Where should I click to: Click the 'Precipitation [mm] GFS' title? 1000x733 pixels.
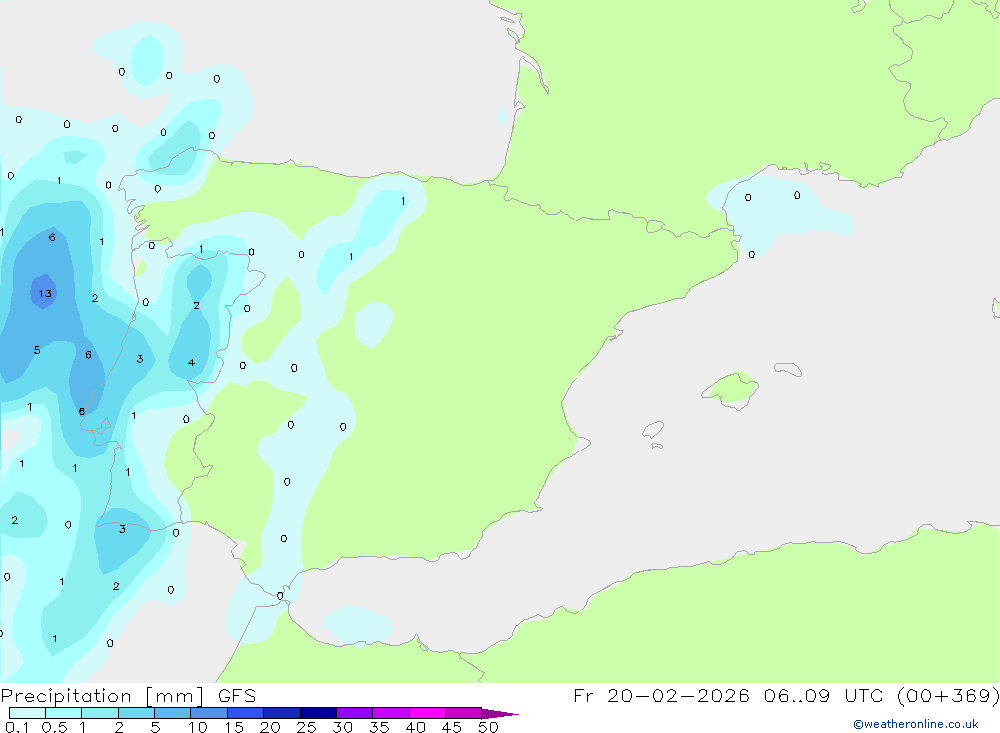(128, 695)
